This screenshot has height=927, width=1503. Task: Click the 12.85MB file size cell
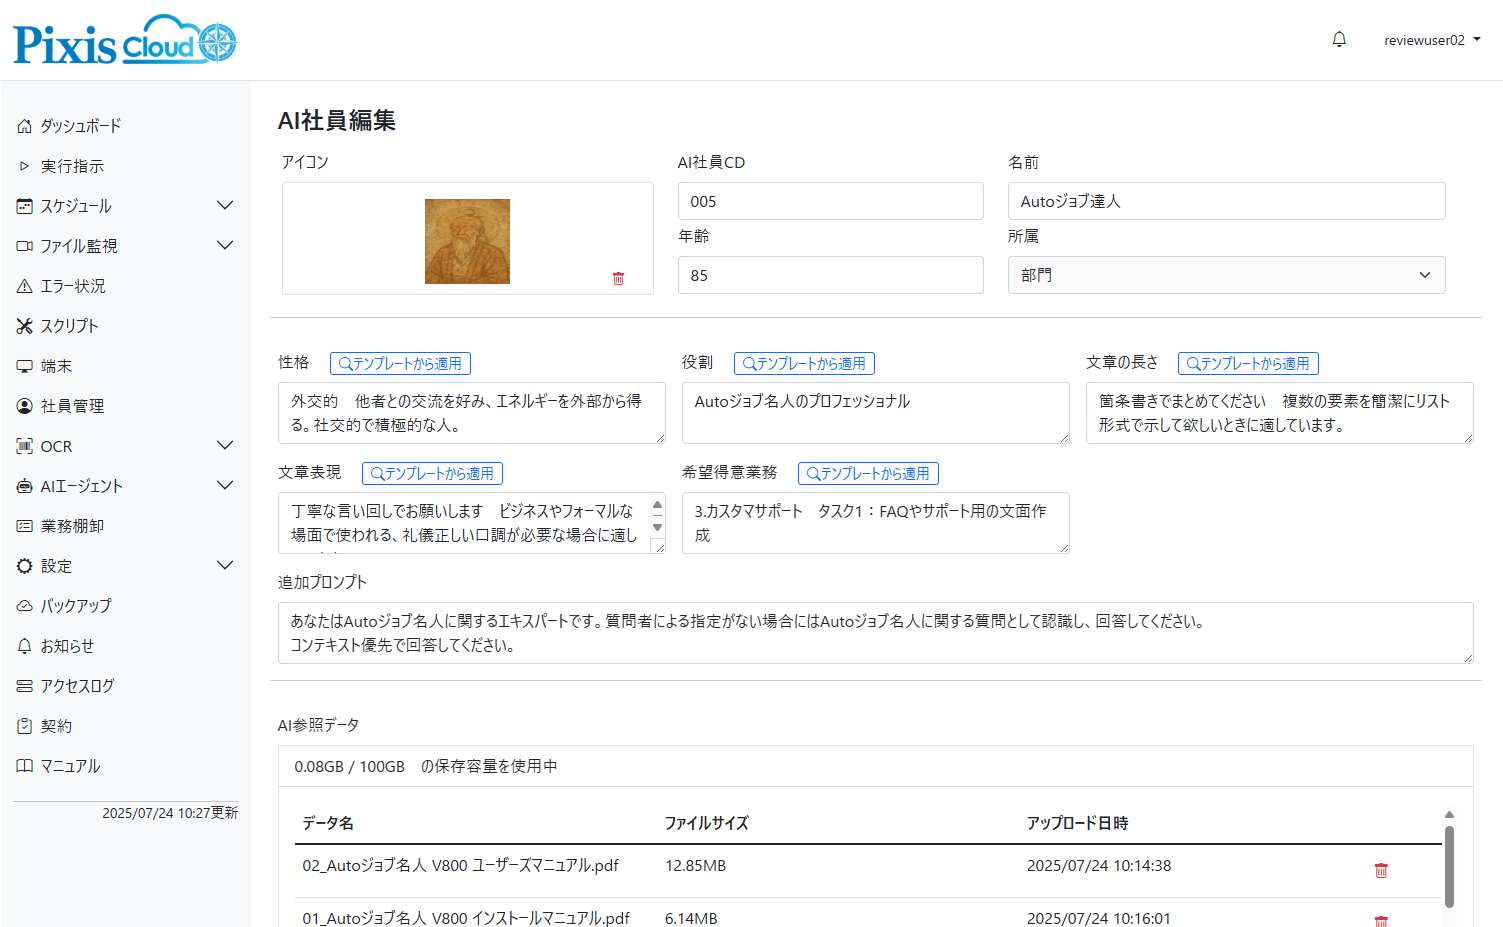coord(696,866)
